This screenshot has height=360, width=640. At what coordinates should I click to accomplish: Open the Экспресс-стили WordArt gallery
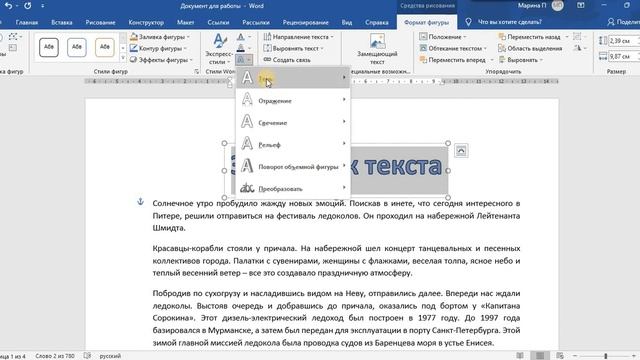[x=219, y=49]
